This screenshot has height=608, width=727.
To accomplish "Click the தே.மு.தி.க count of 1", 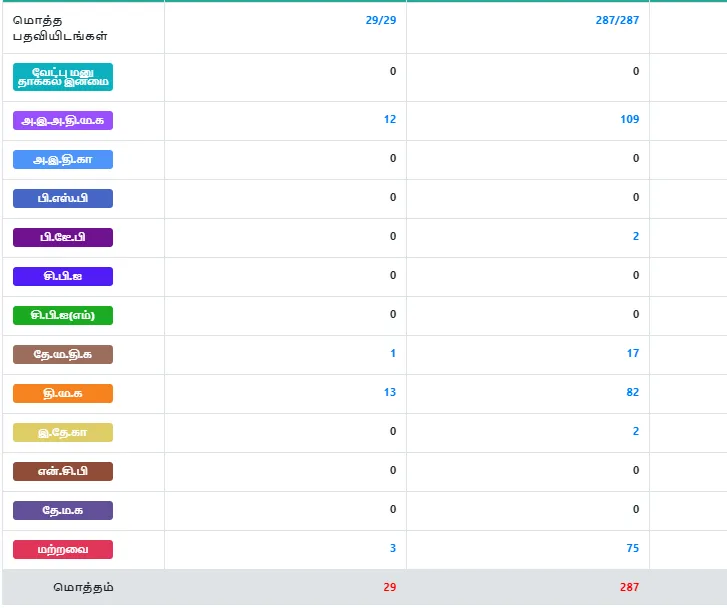I will pyautogui.click(x=393, y=353).
